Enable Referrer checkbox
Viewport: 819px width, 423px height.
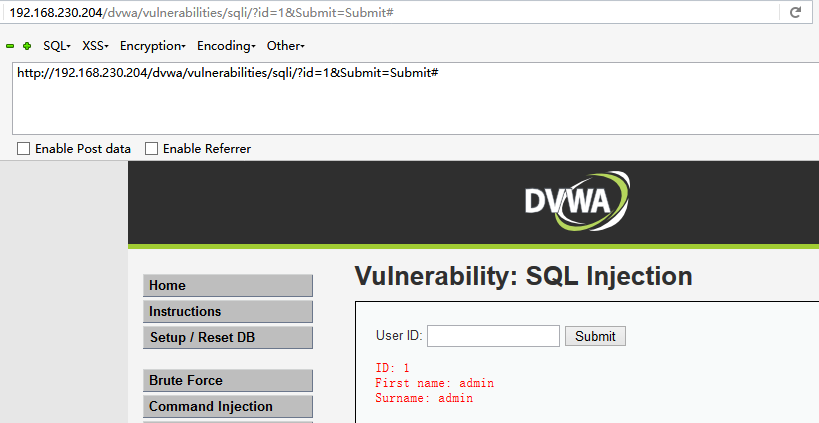tap(151, 149)
